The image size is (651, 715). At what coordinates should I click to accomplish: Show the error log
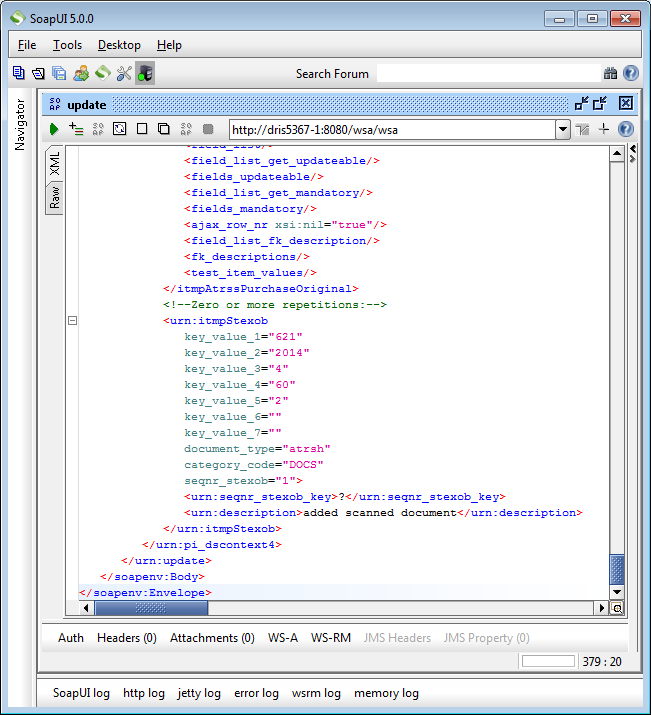pos(256,693)
